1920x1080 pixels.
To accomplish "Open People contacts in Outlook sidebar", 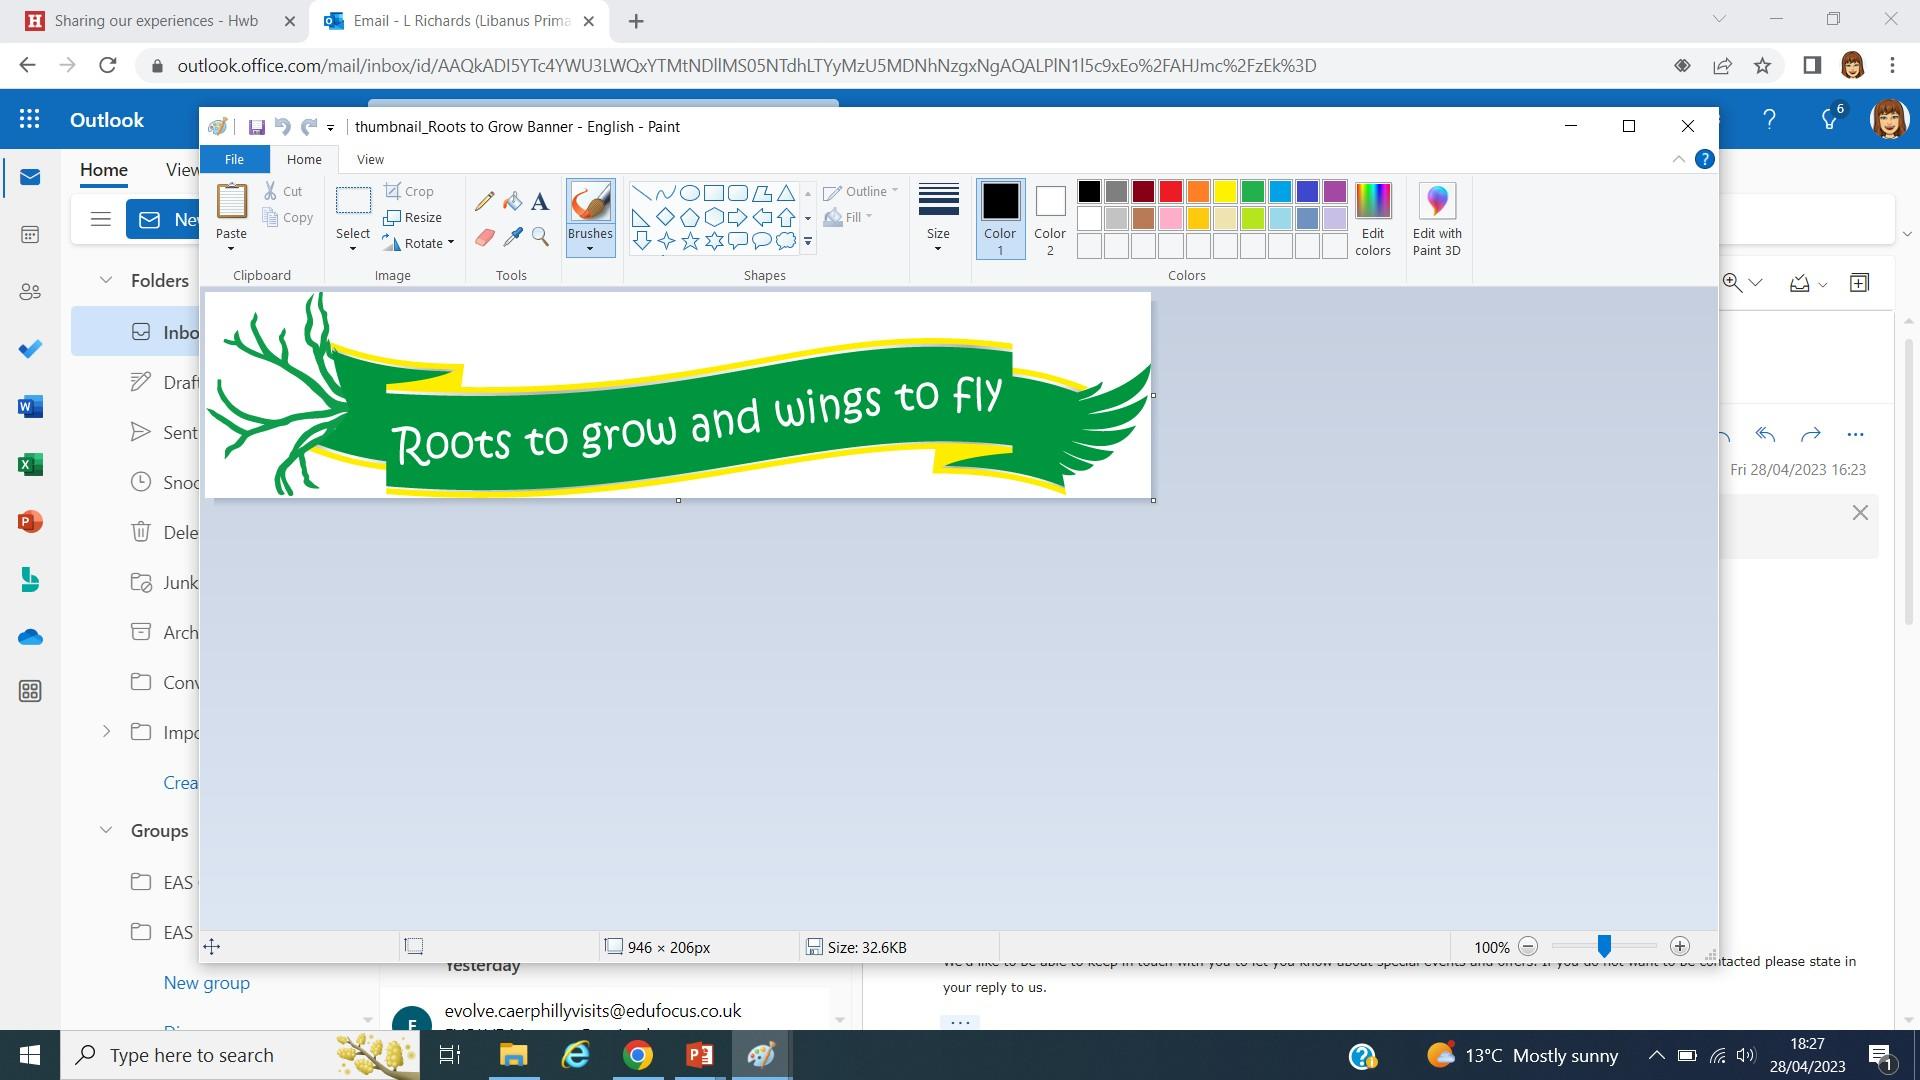I will pos(30,292).
